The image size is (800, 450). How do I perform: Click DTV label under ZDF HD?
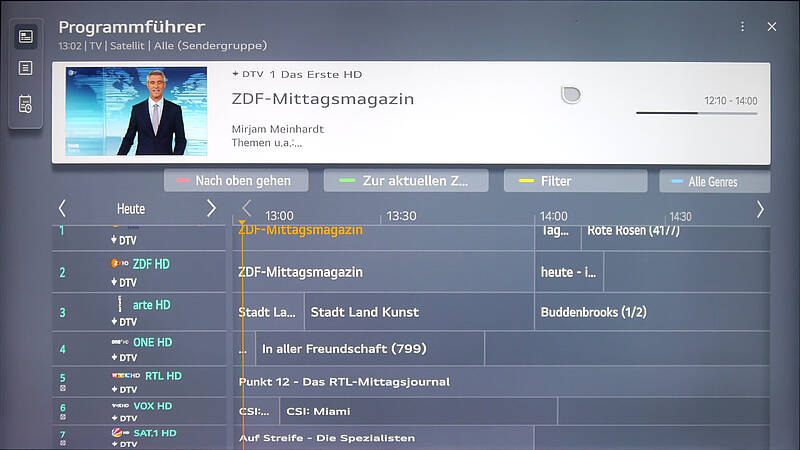coord(124,282)
